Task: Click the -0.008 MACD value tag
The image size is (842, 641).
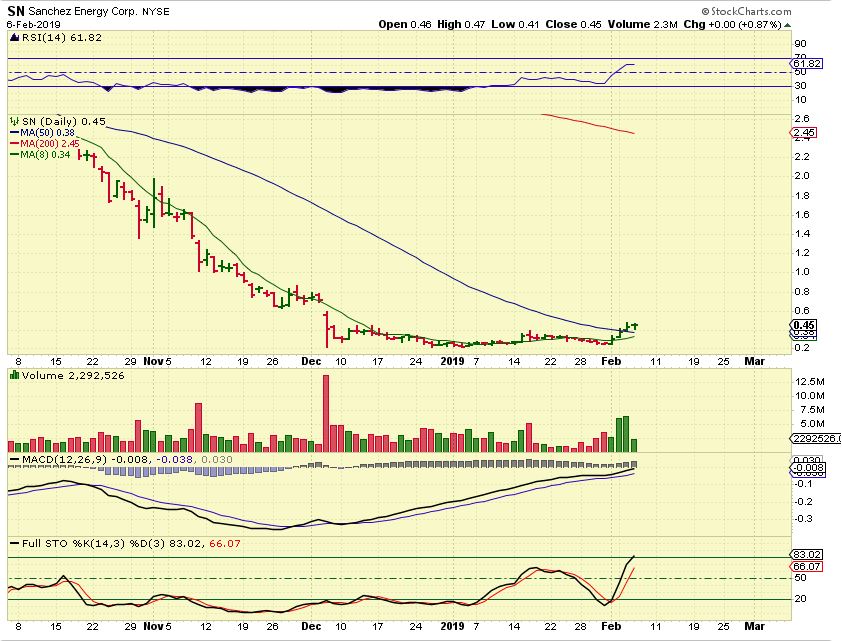Action: click(808, 468)
